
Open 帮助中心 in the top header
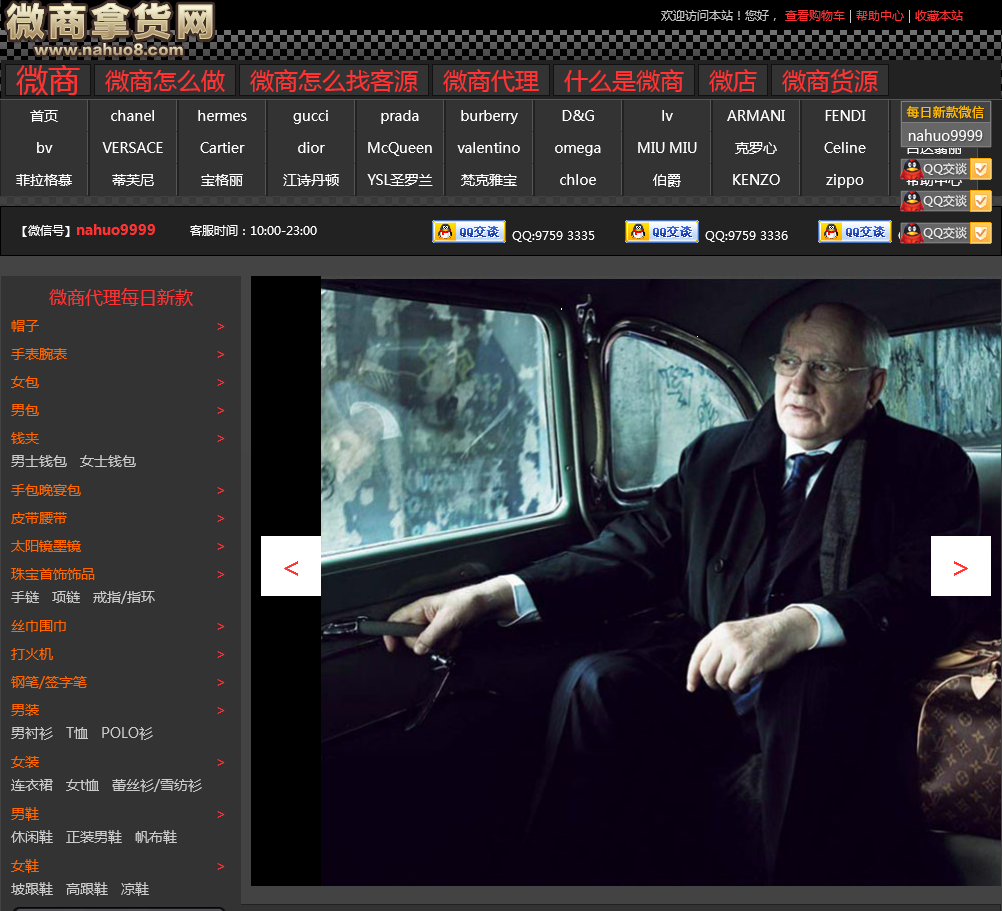[879, 15]
